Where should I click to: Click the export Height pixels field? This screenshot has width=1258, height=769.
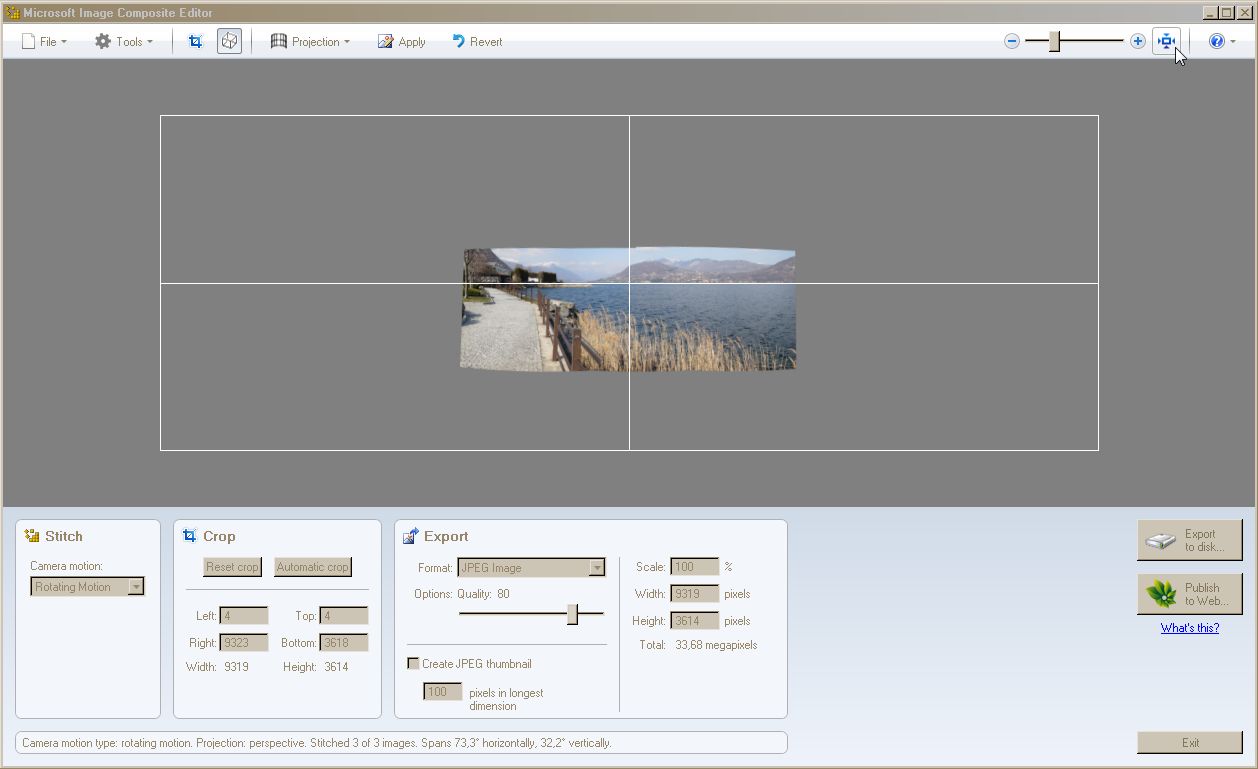pyautogui.click(x=695, y=621)
